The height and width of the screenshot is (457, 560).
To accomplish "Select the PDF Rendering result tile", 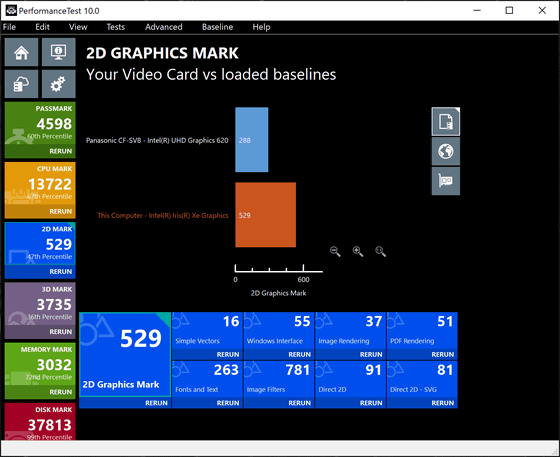I will [422, 331].
